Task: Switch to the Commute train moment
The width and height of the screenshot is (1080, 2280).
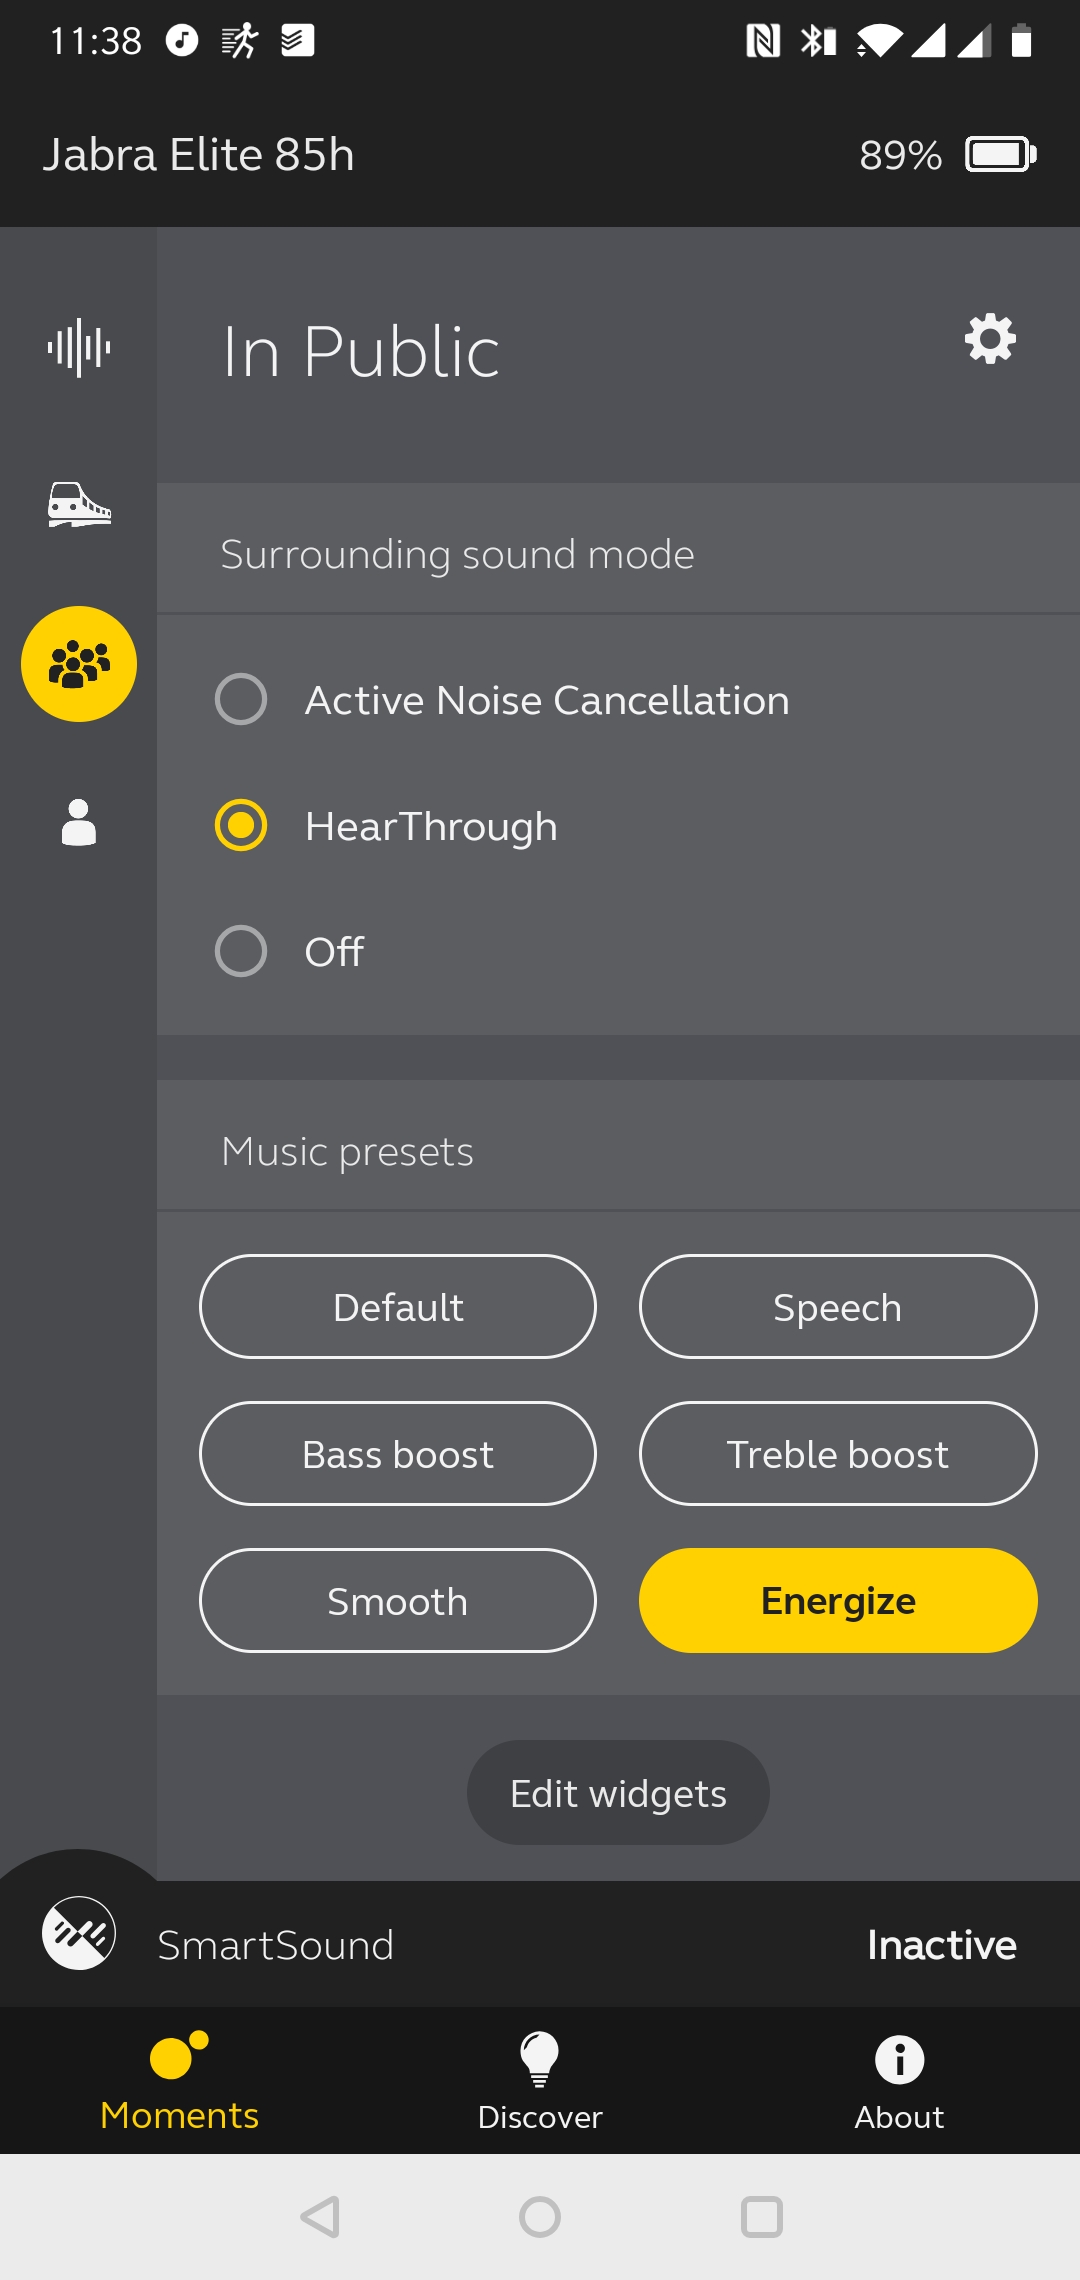Action: click(x=79, y=504)
